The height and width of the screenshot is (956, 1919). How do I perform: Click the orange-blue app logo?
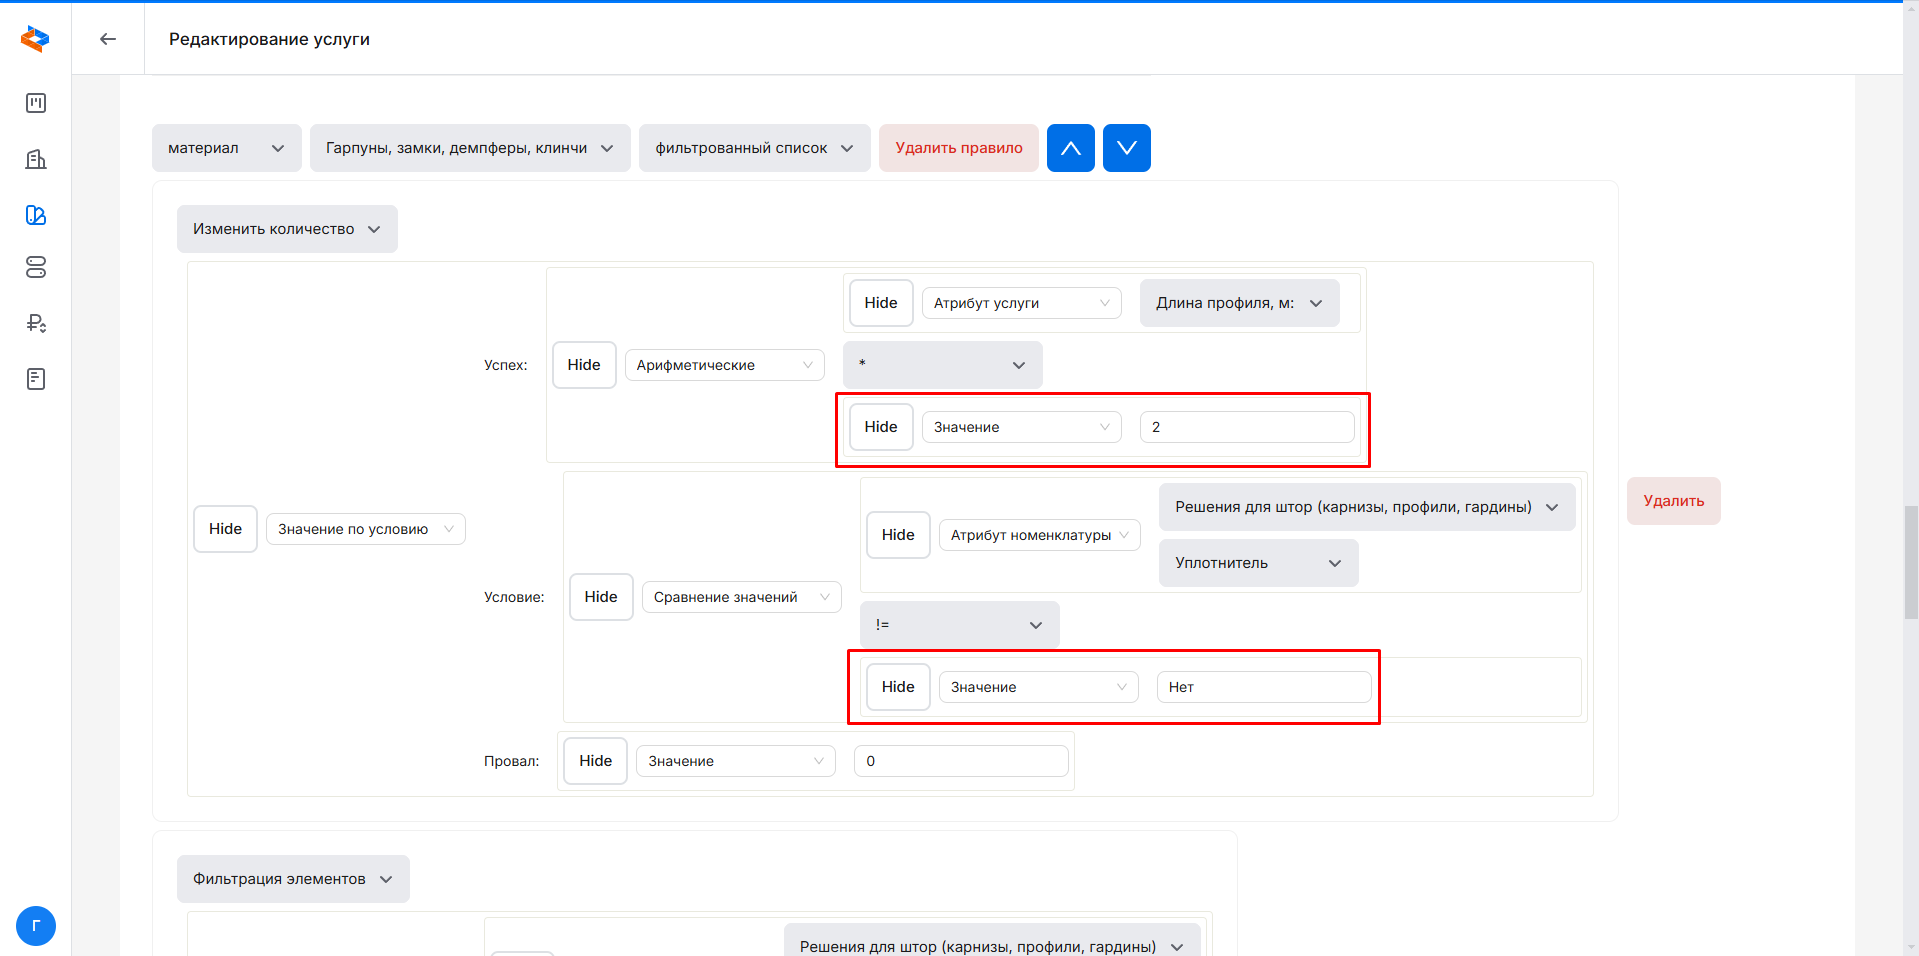[35, 39]
